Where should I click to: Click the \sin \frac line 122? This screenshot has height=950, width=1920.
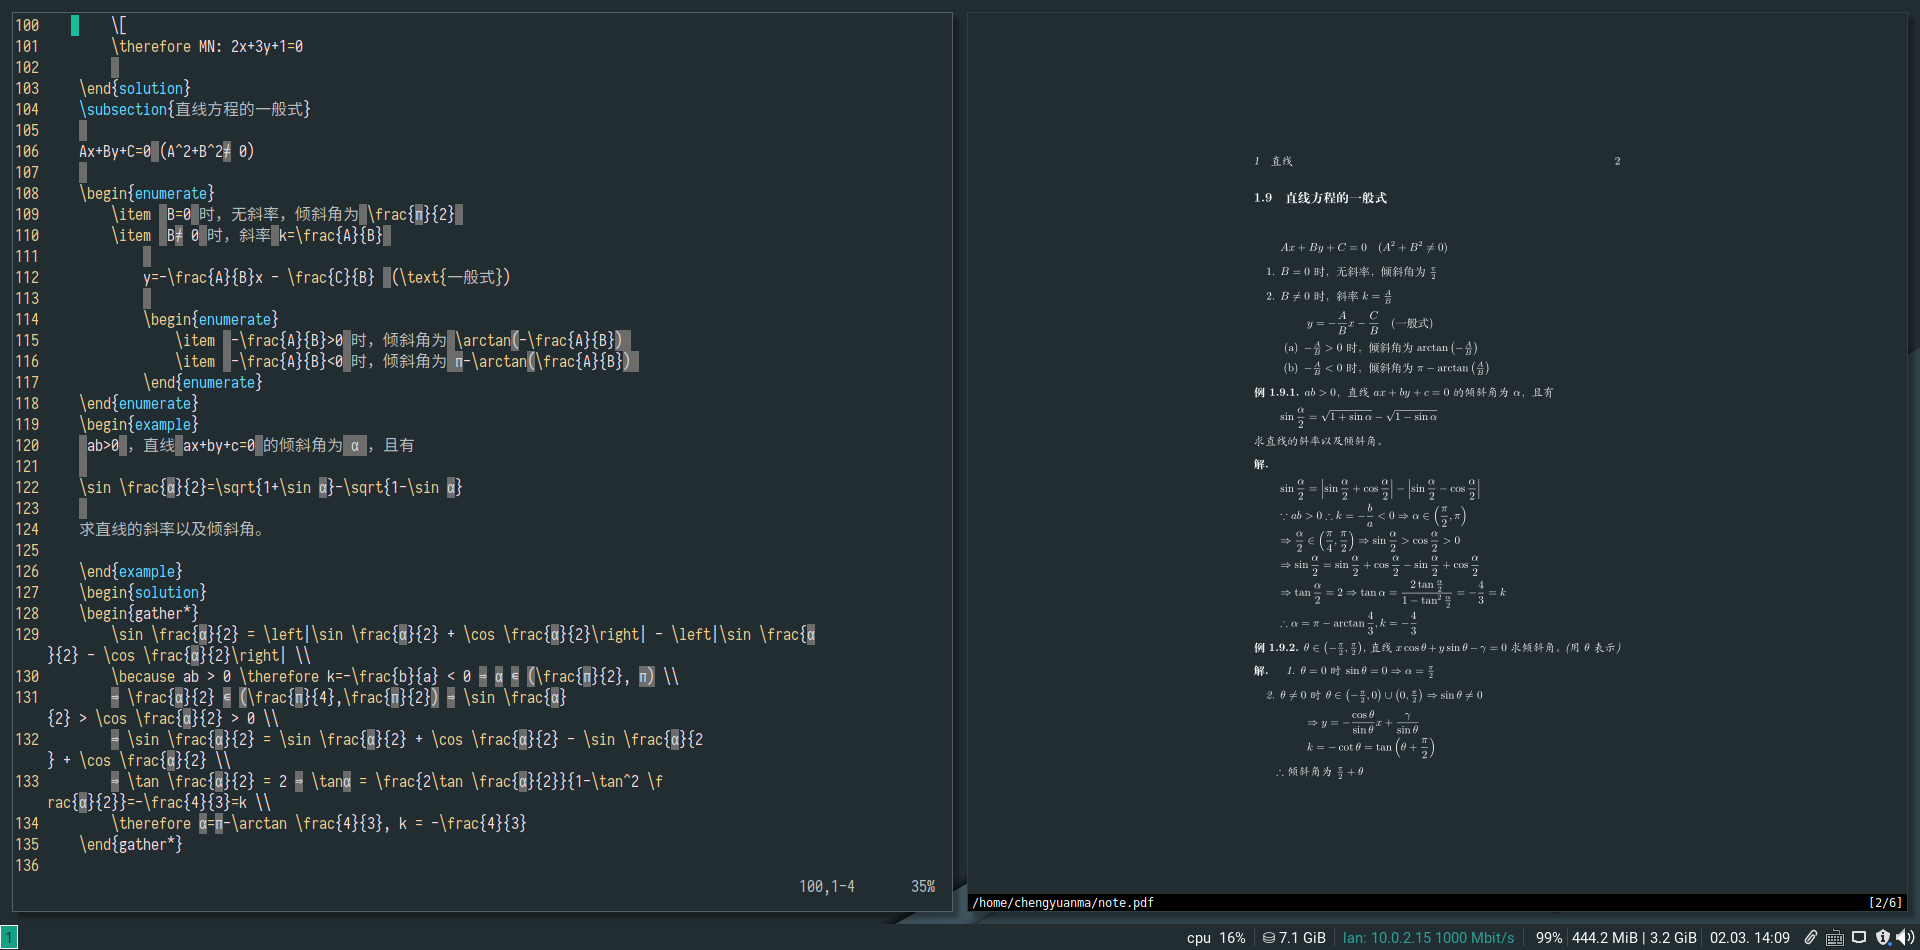tap(271, 487)
